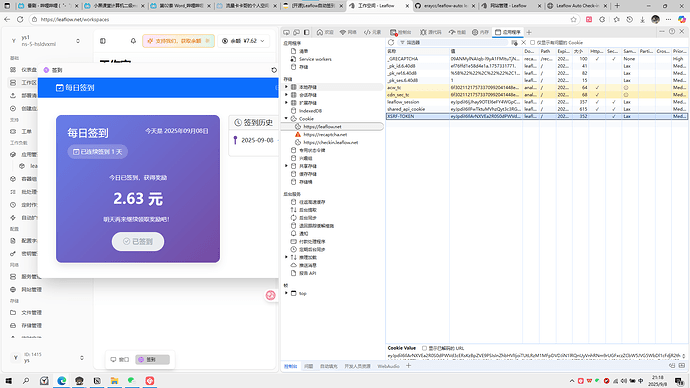Click the DevTools dock sidebar toggle icon
The image size is (690, 388).
click(307, 32)
